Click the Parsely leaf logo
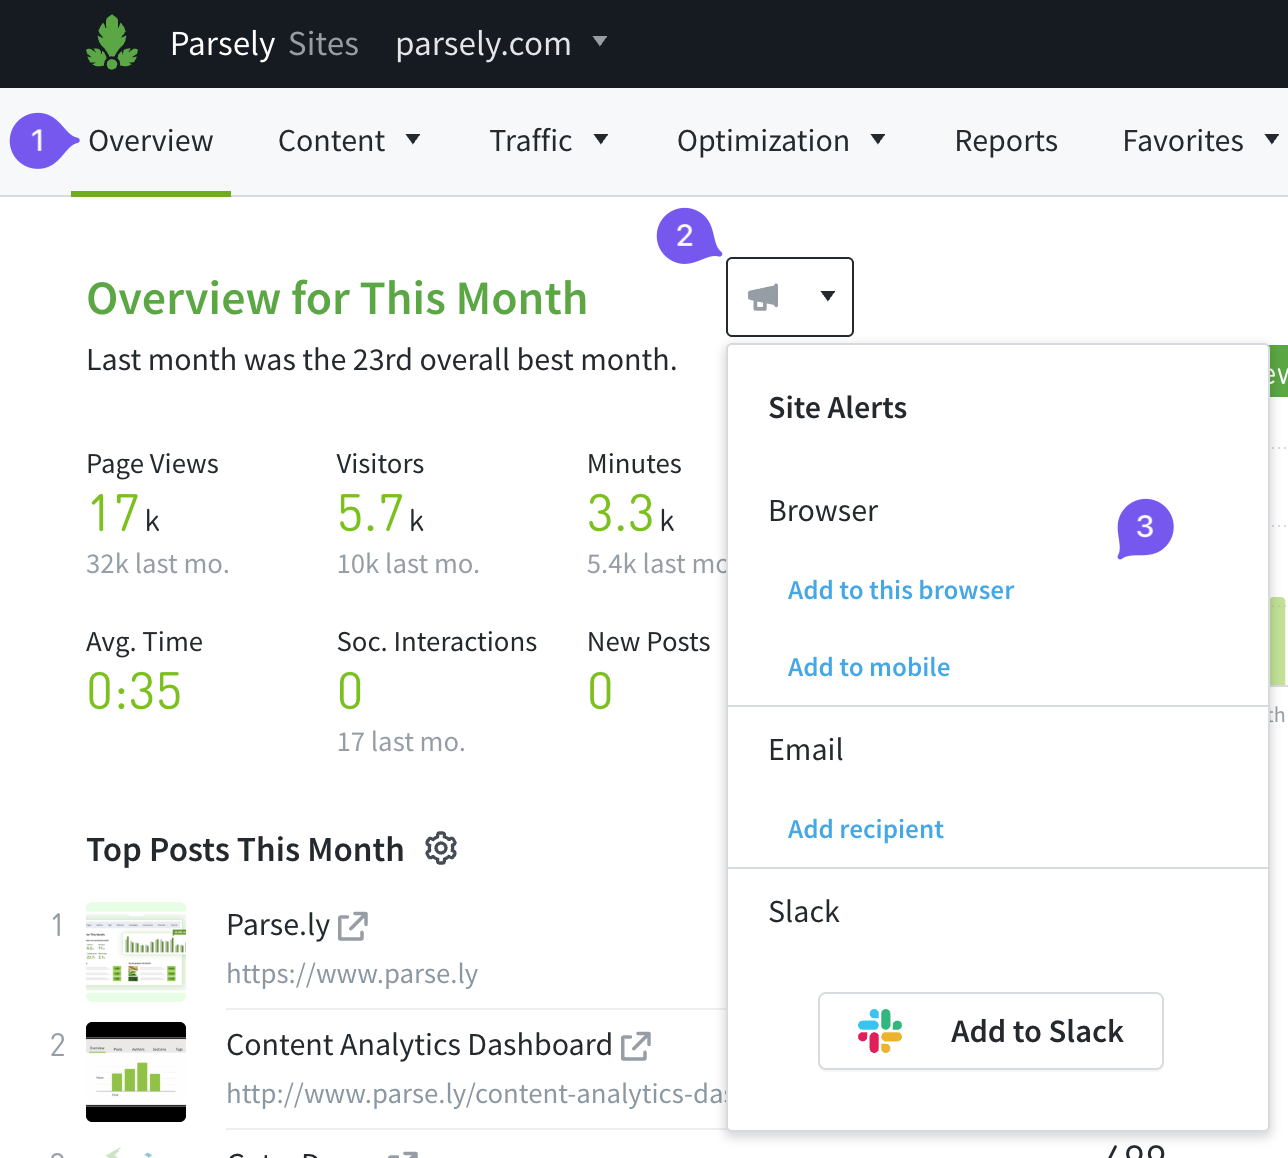 tap(112, 44)
